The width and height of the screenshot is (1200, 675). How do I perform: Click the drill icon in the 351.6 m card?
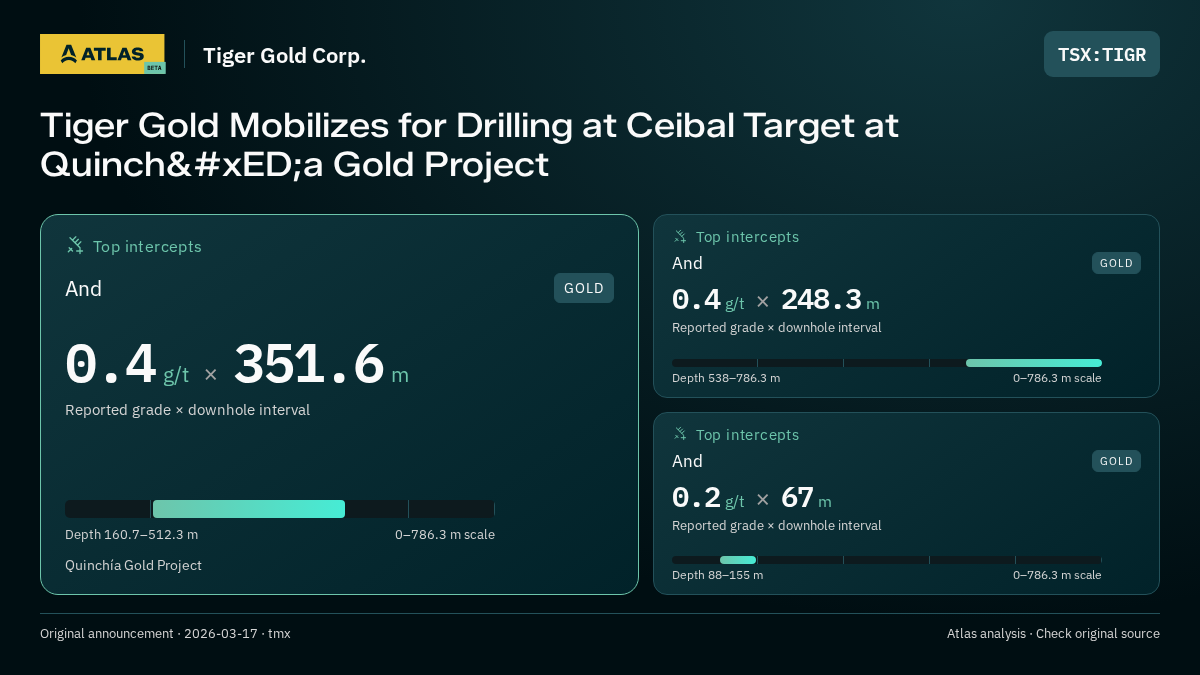coord(75,245)
